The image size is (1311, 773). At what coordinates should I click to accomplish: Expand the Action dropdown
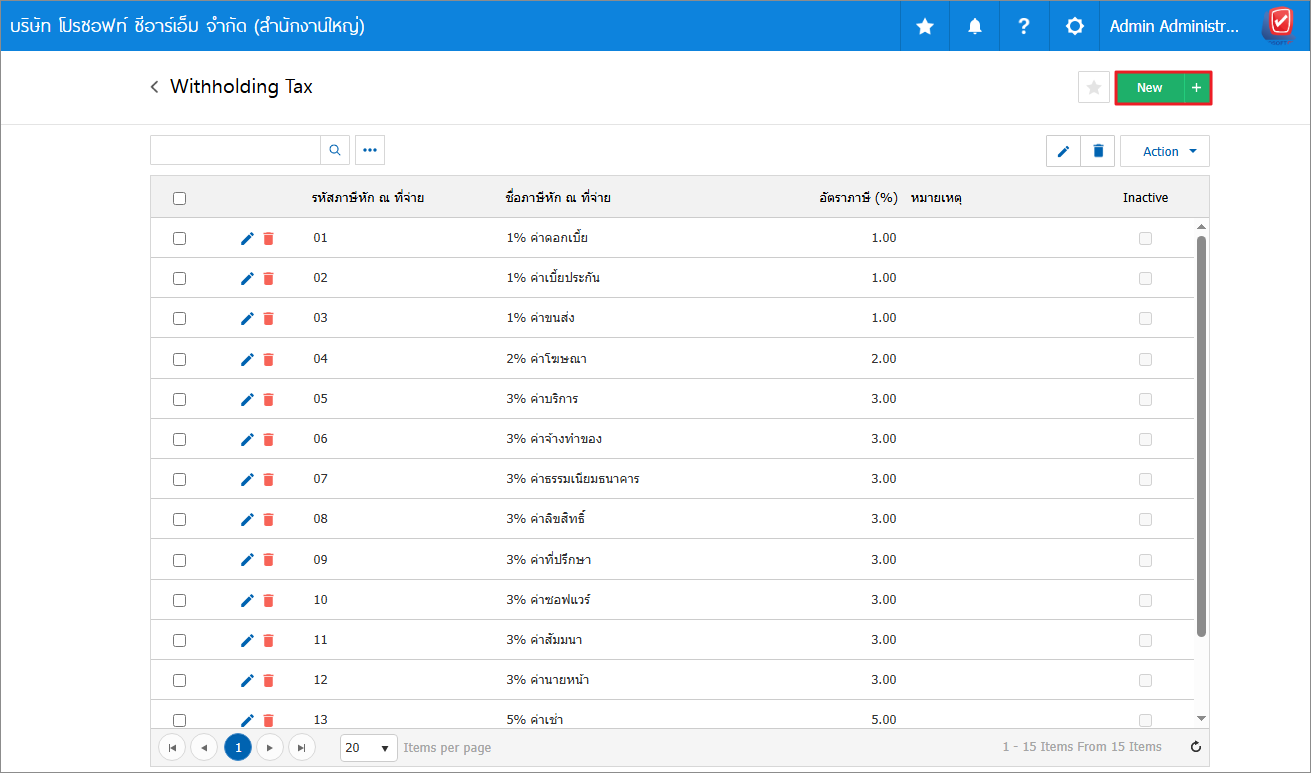point(1165,151)
